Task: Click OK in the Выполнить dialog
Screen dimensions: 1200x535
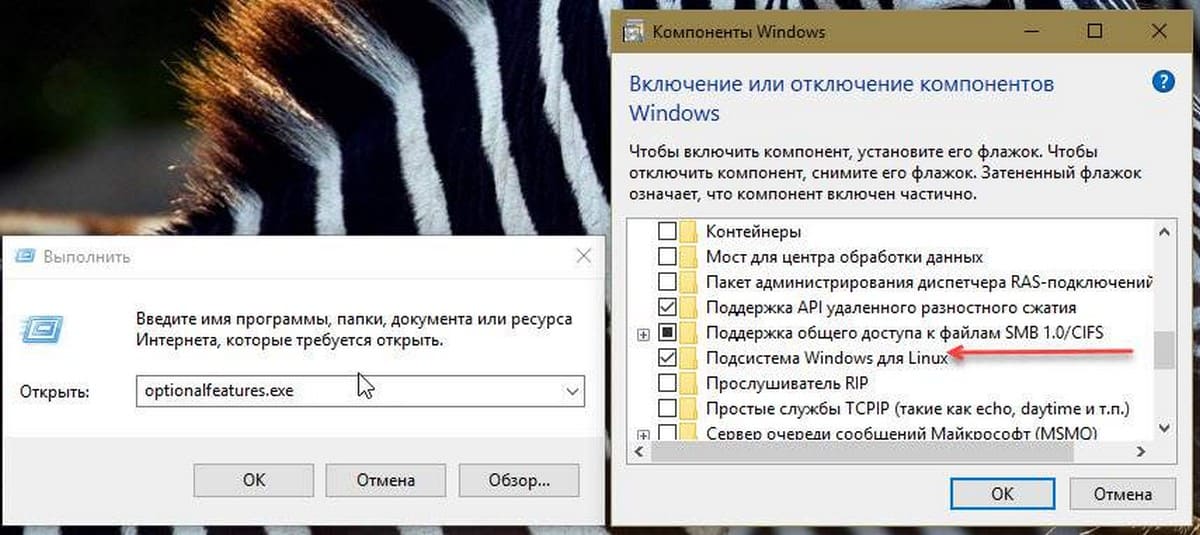Action: 254,480
